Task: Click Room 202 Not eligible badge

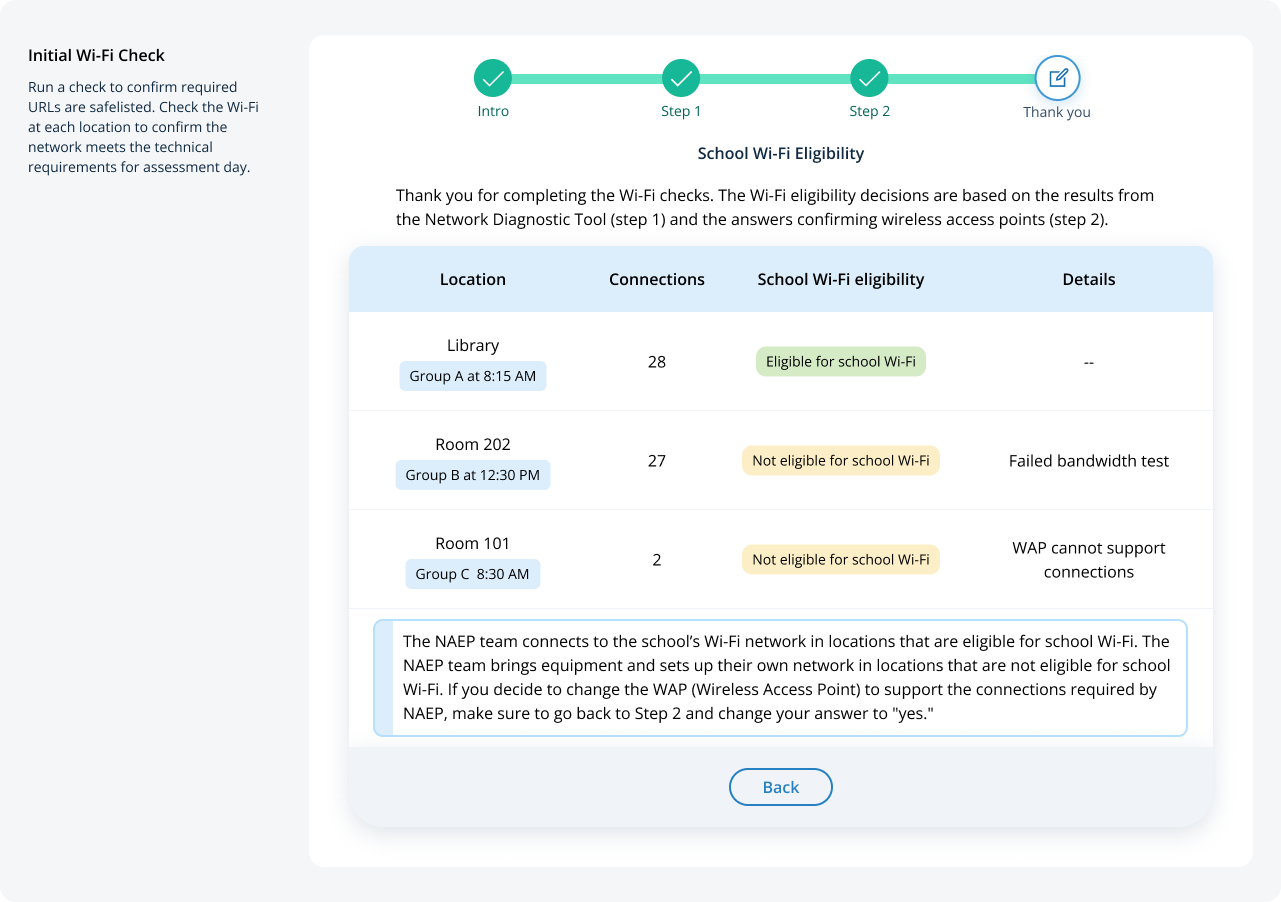Action: 840,461
